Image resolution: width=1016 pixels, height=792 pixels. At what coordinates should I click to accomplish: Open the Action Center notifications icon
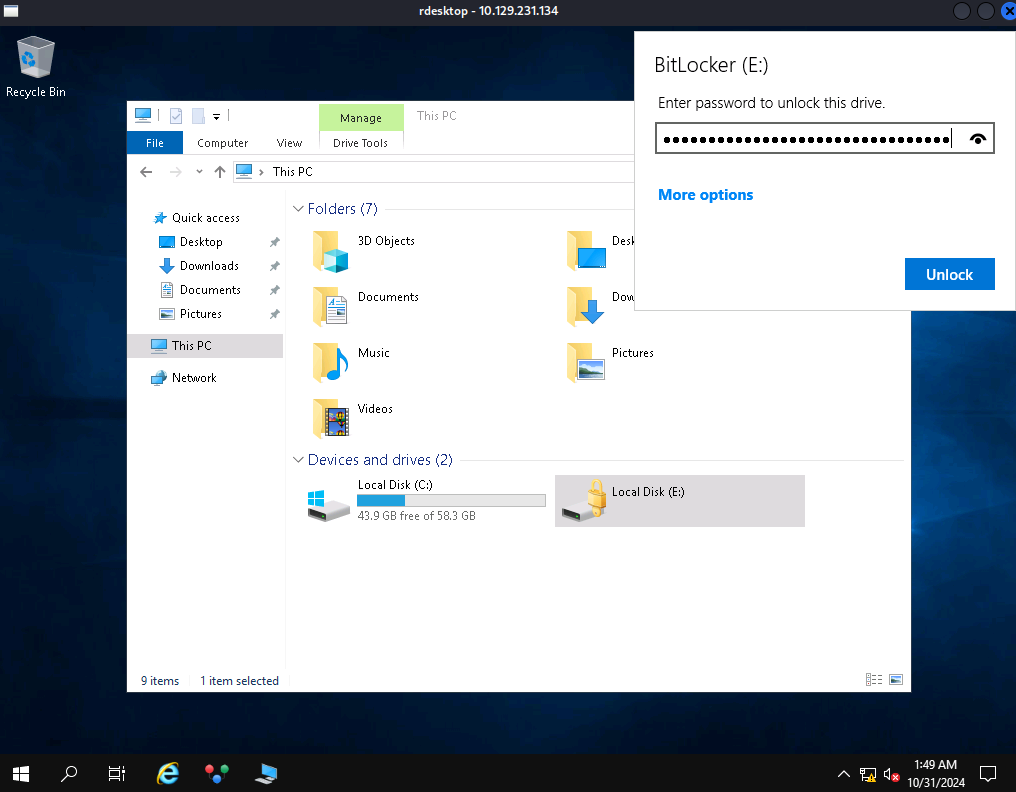pos(987,773)
